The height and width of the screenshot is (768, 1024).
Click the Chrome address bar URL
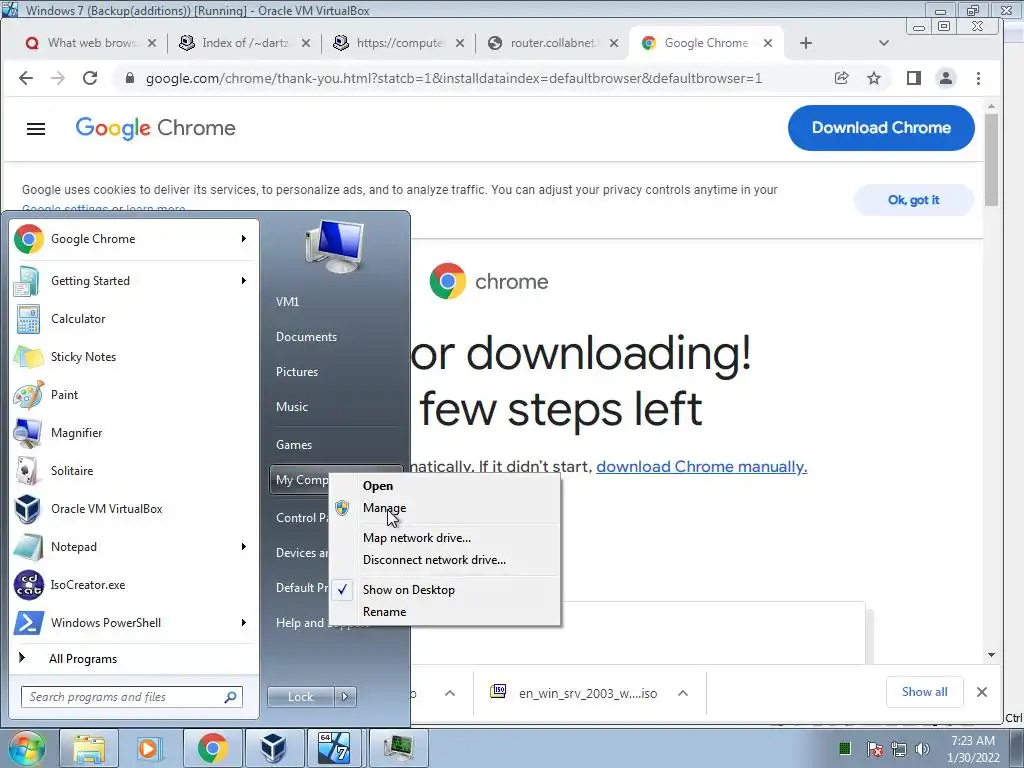pos(454,78)
